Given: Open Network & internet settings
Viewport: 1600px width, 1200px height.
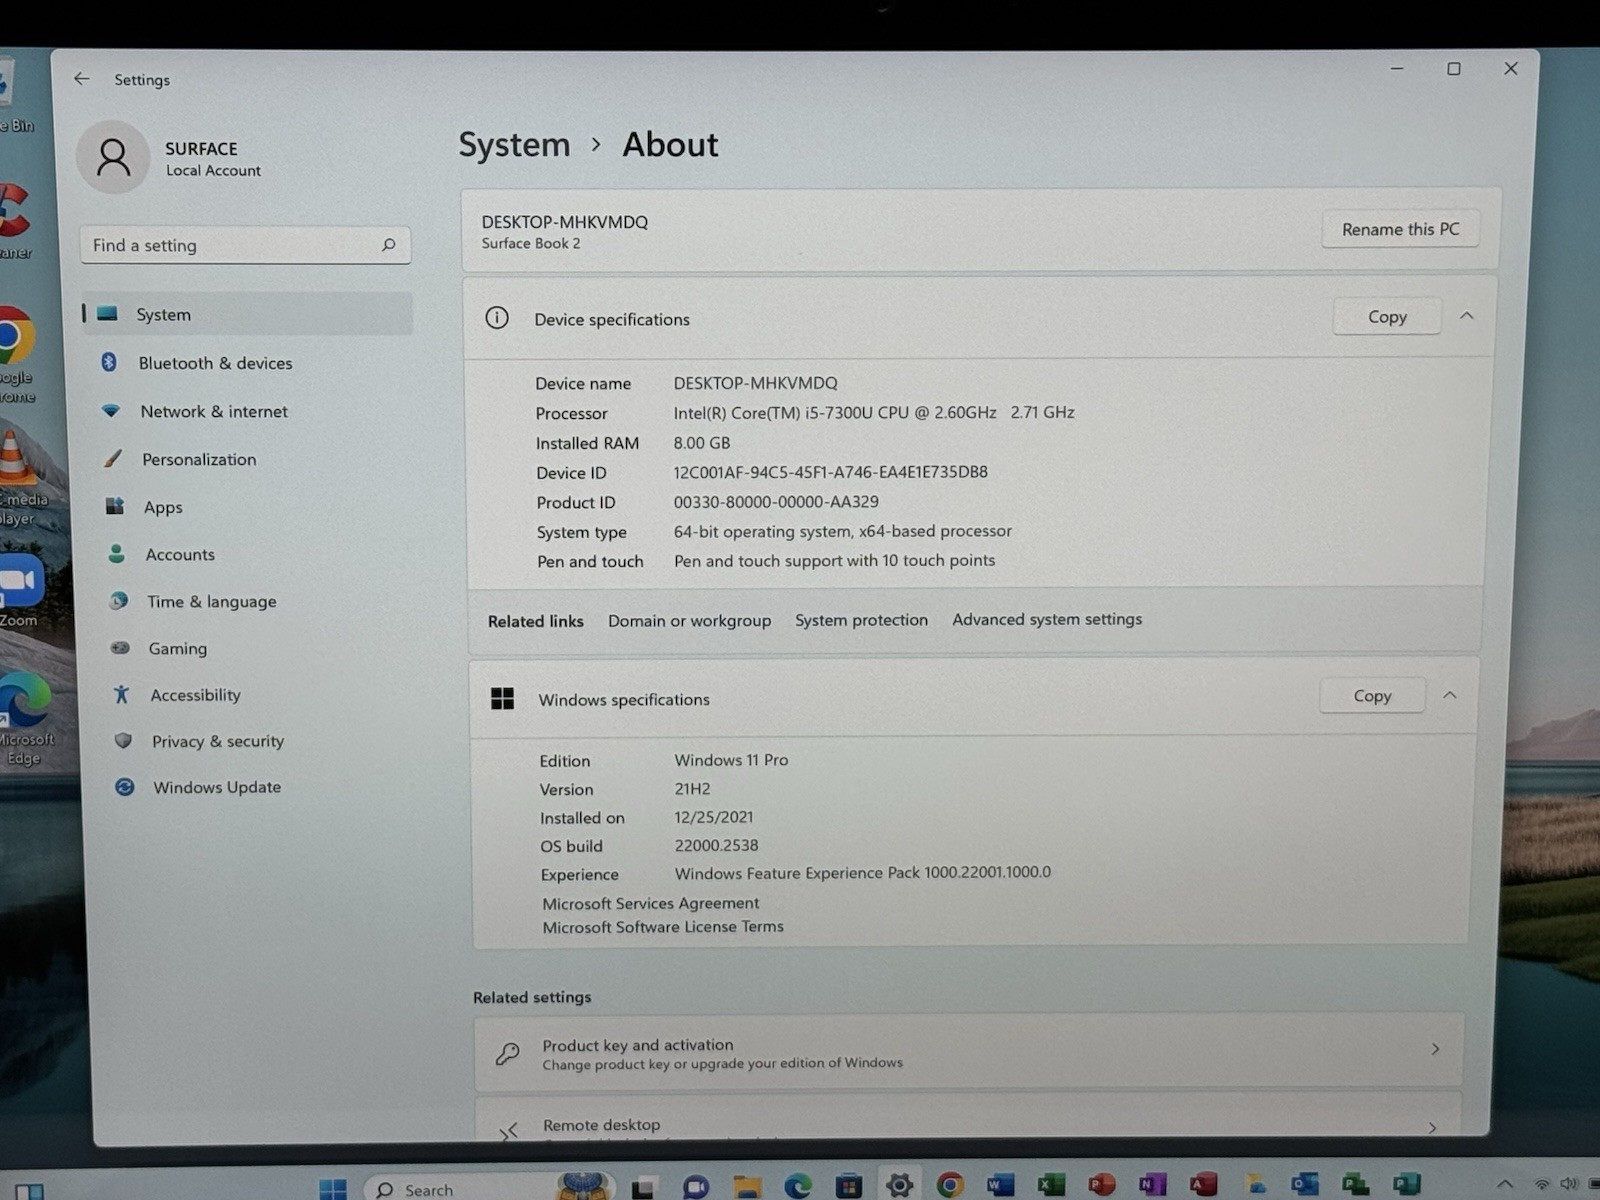Looking at the screenshot, I should 213,411.
